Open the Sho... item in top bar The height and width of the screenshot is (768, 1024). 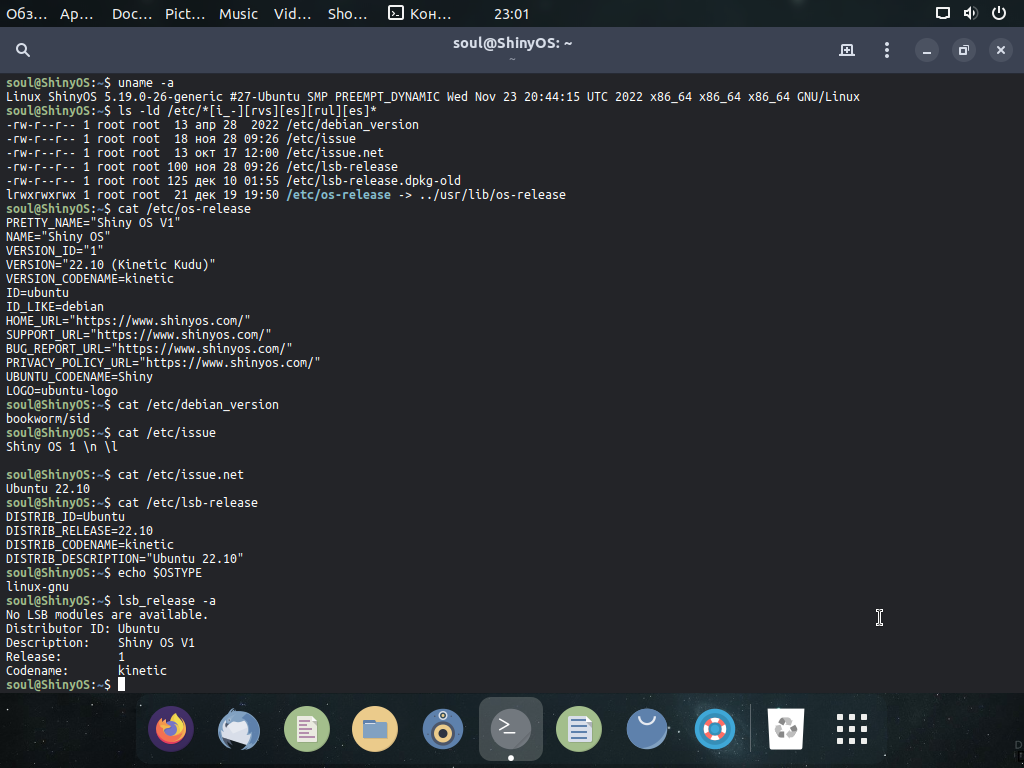pyautogui.click(x=347, y=14)
